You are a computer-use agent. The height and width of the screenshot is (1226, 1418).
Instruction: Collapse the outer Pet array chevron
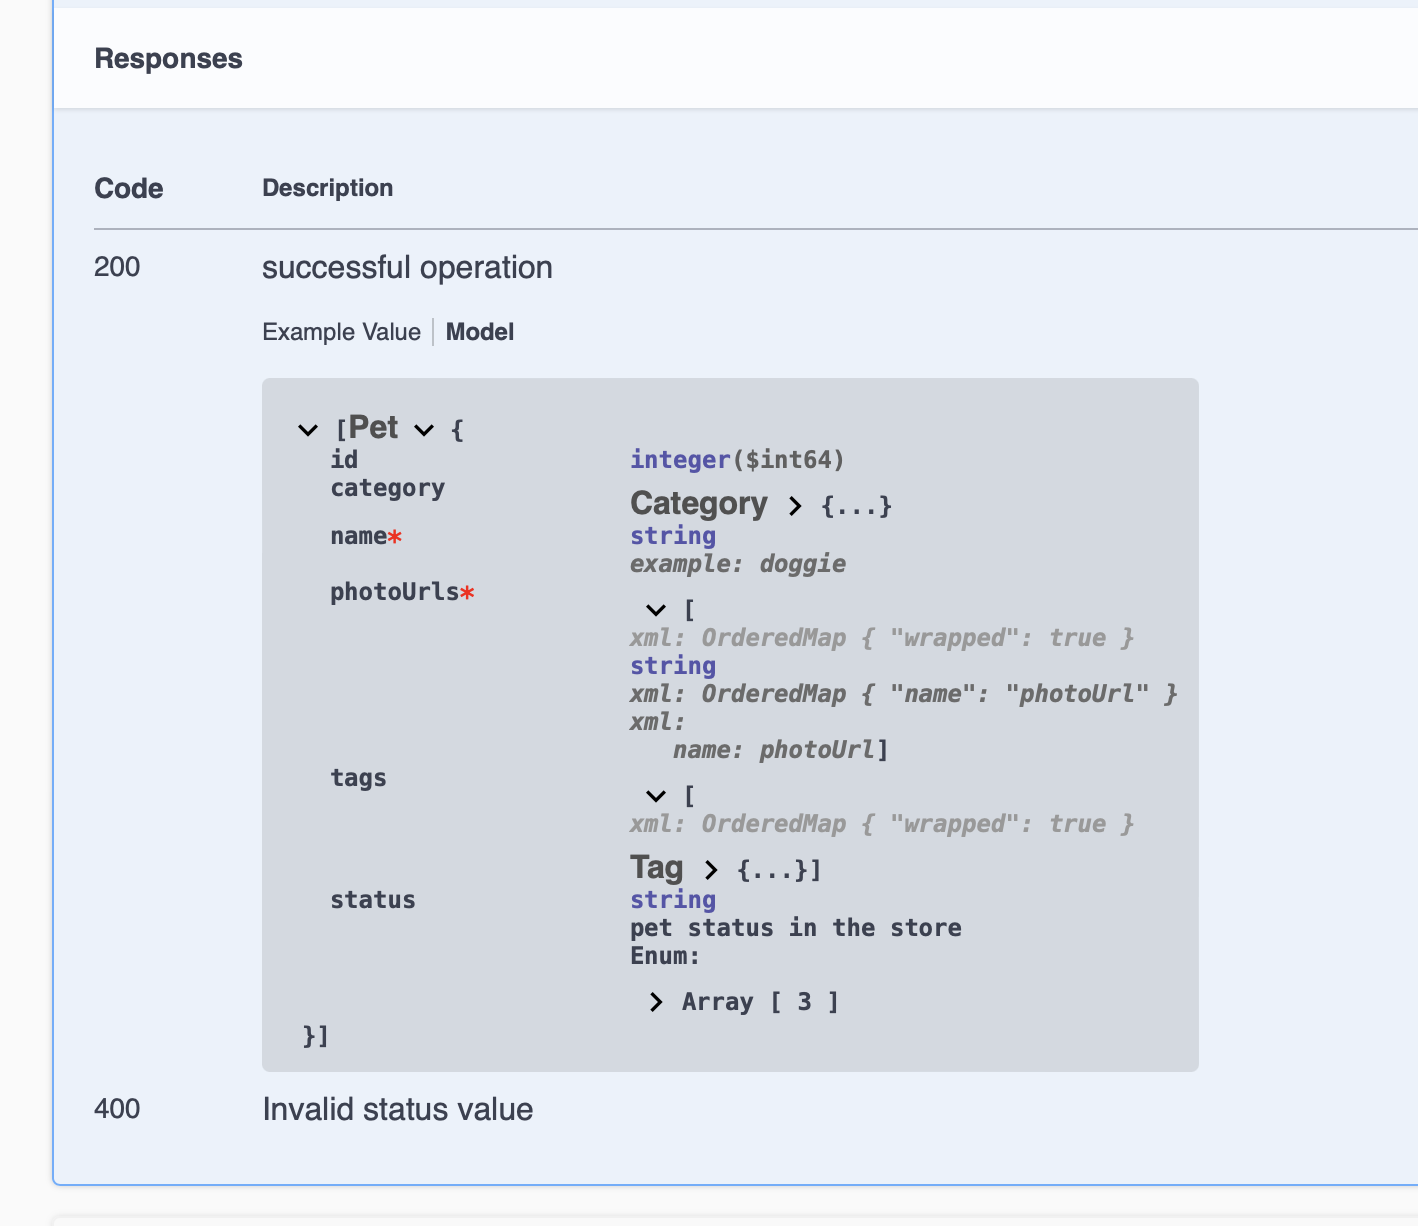308,430
